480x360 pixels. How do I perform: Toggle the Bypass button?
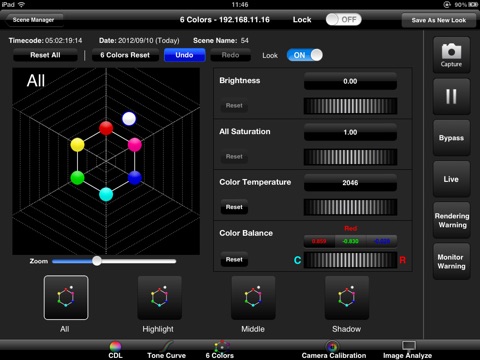click(451, 138)
